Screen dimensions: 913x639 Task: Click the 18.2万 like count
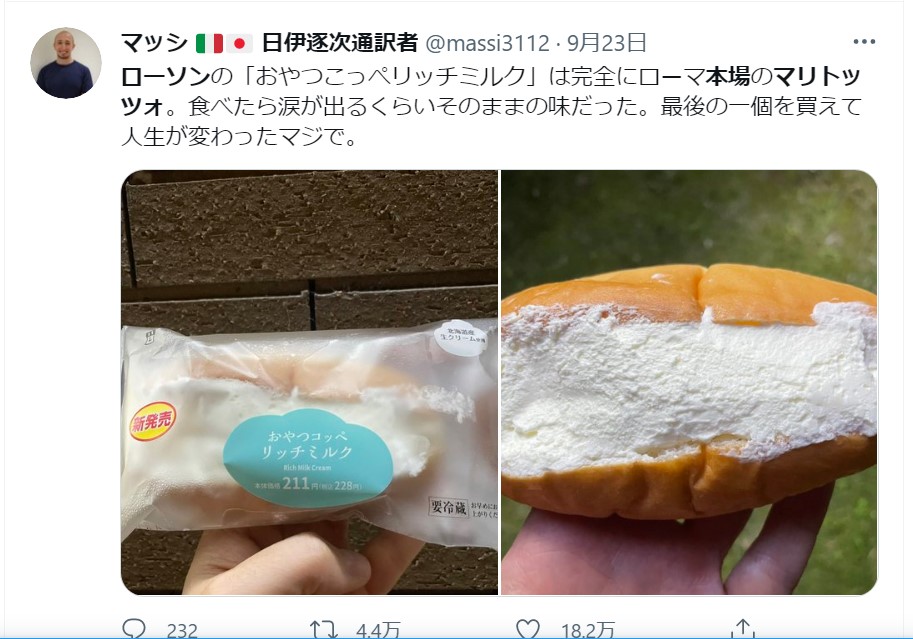click(588, 630)
